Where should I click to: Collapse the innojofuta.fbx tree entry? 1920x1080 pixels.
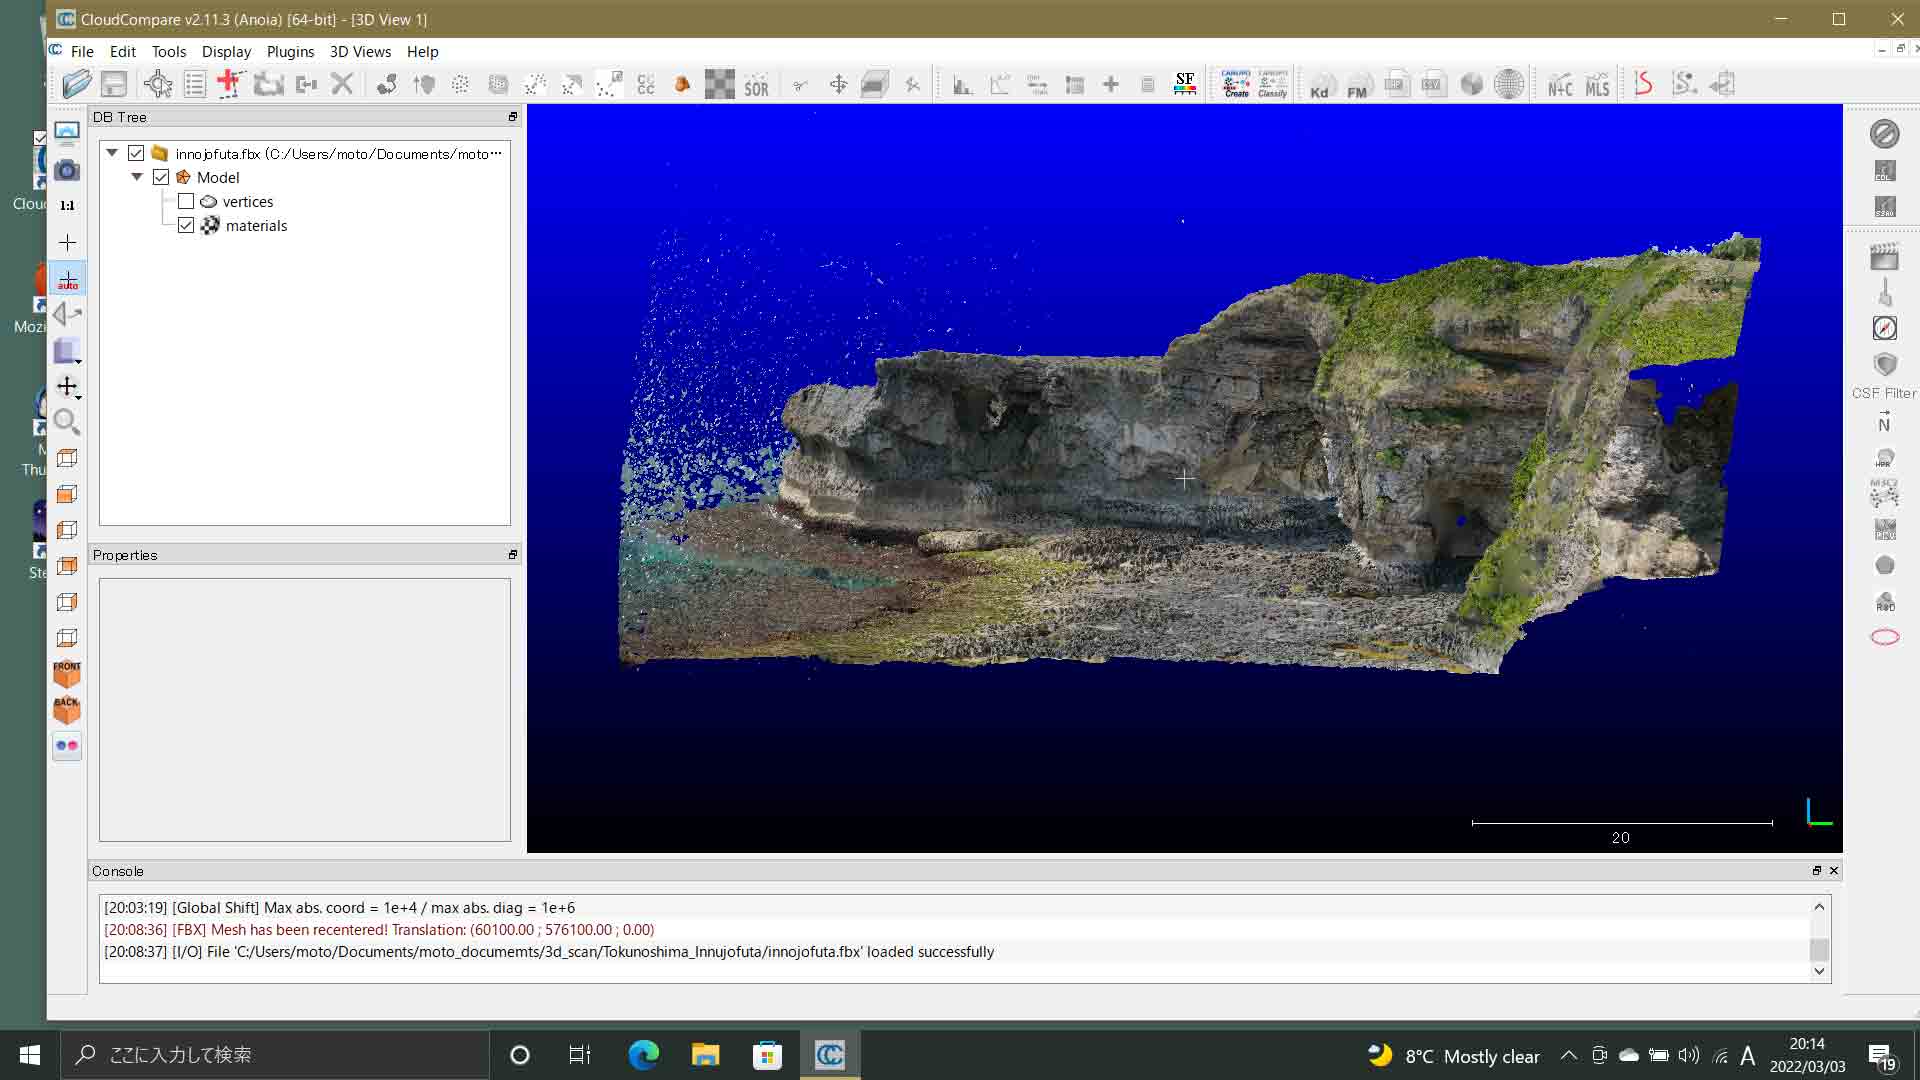coord(112,153)
